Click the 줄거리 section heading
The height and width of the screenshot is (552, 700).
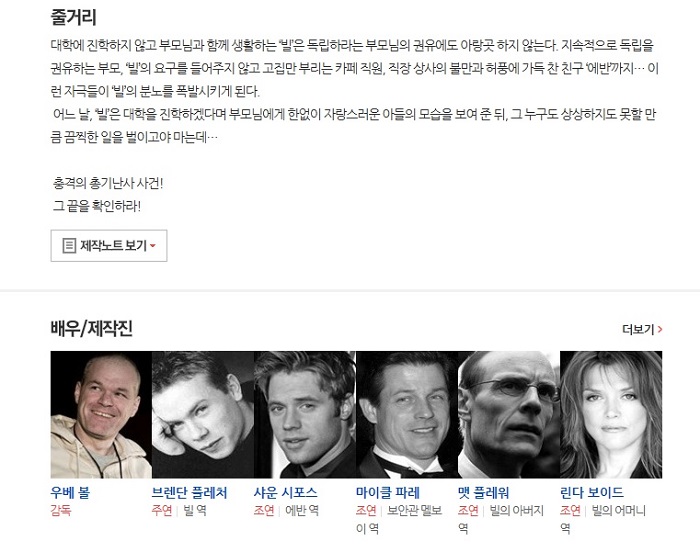(73, 17)
